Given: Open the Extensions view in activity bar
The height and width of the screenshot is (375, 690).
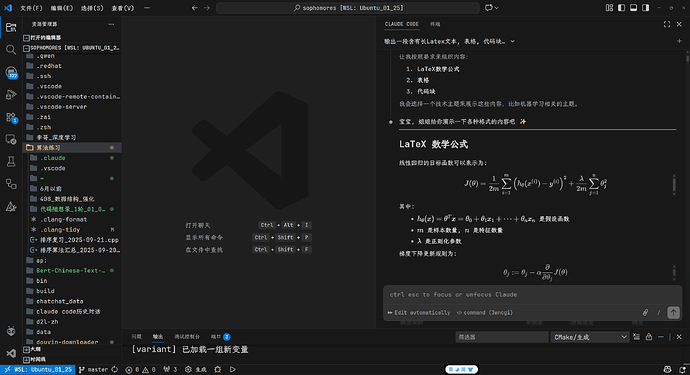Looking at the screenshot, I should point(11,117).
